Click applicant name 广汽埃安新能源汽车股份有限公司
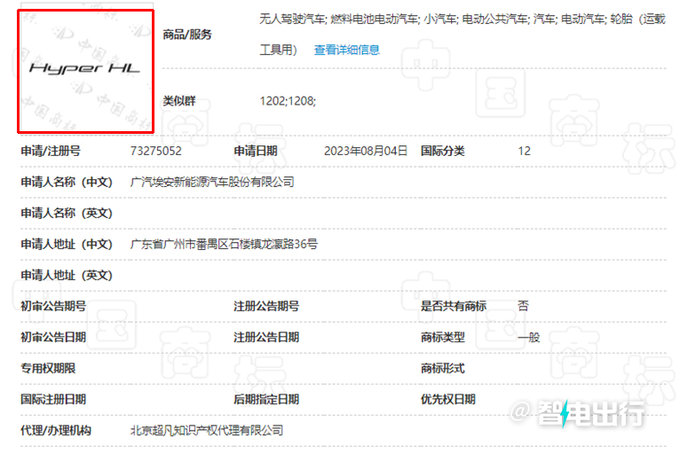Screen dimensions: 680x452 click(x=212, y=182)
